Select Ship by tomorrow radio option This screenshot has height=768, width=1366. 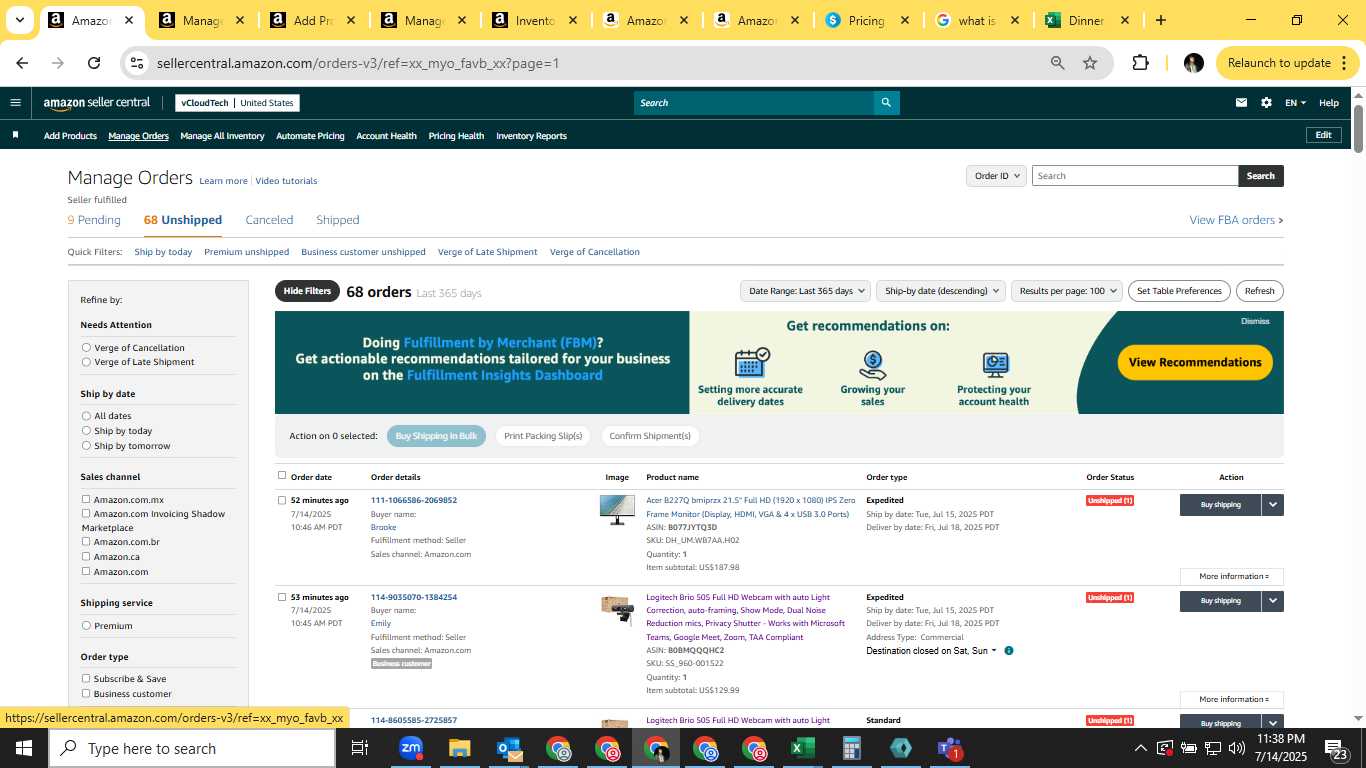click(x=86, y=446)
